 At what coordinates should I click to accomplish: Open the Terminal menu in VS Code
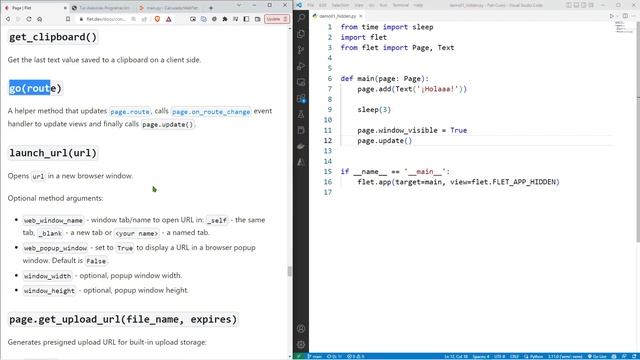point(400,5)
